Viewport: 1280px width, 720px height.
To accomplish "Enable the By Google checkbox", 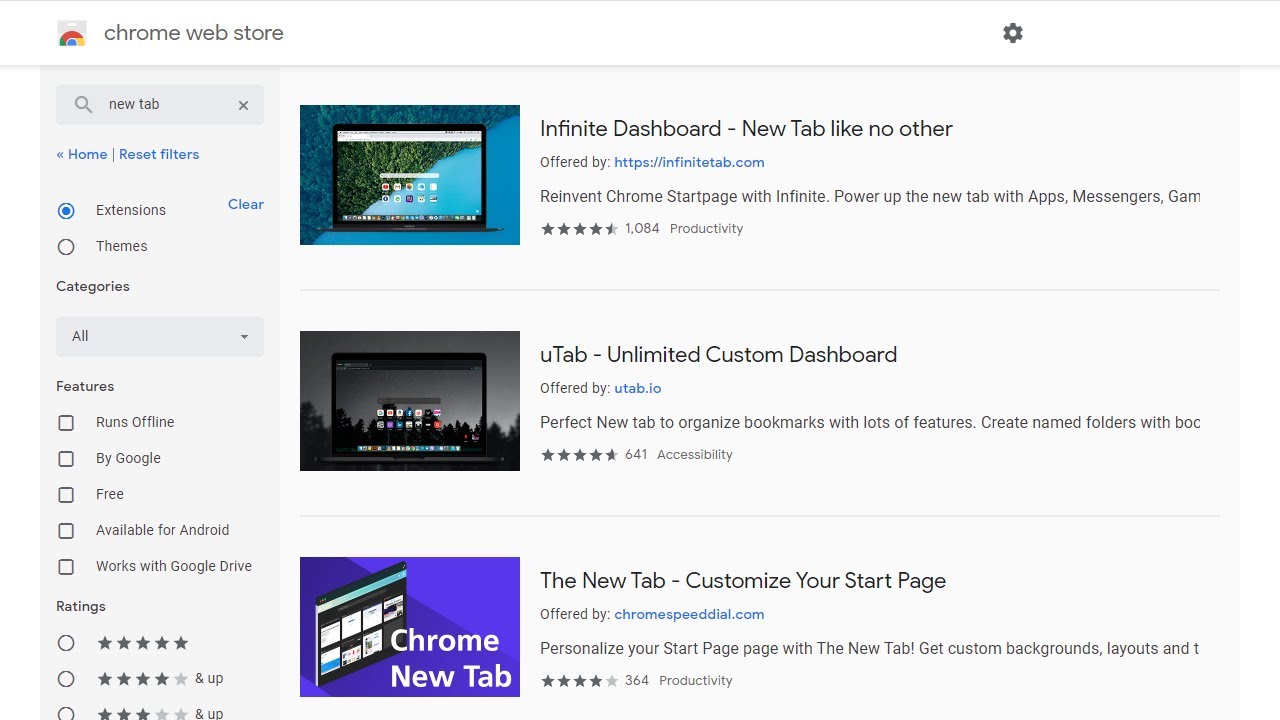I will tap(66, 459).
